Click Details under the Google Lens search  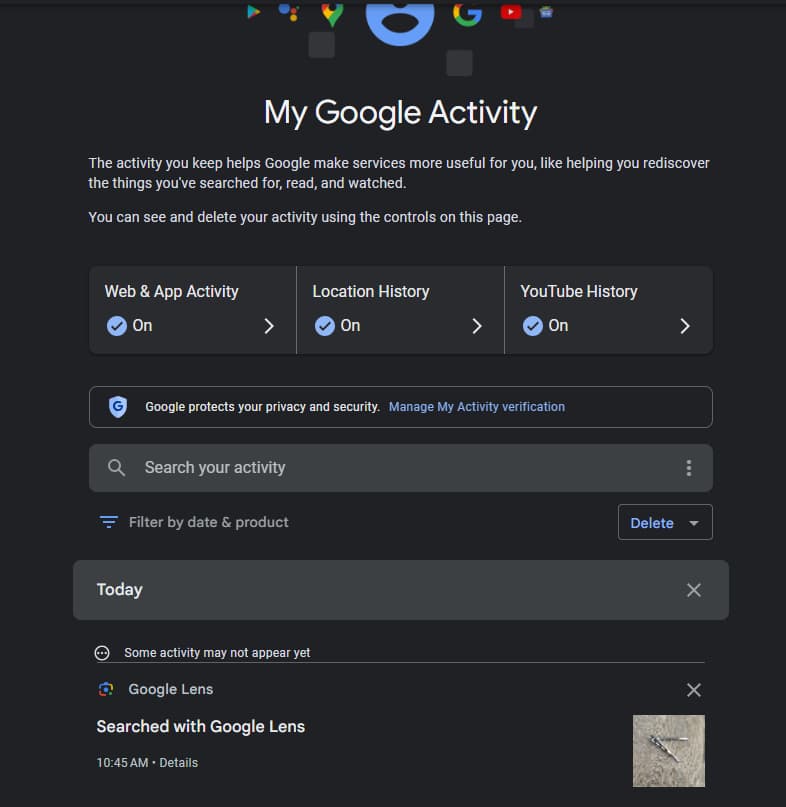tap(178, 762)
